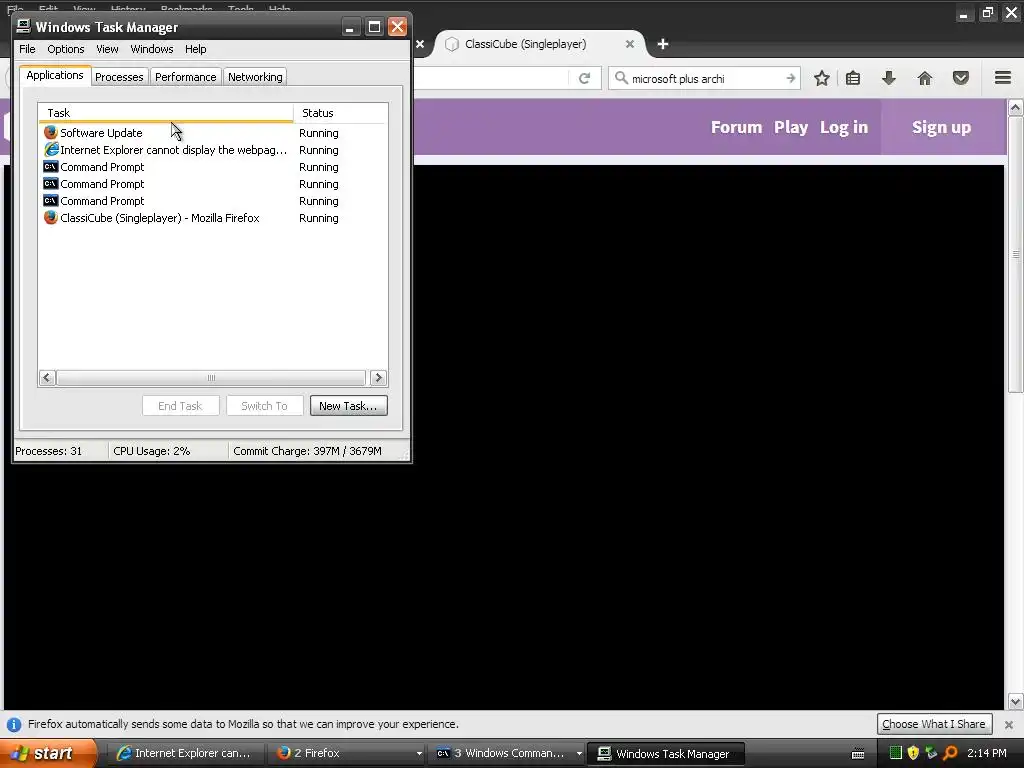Click CPU Usage: 2% status text
This screenshot has height=768, width=1024.
[x=152, y=451]
